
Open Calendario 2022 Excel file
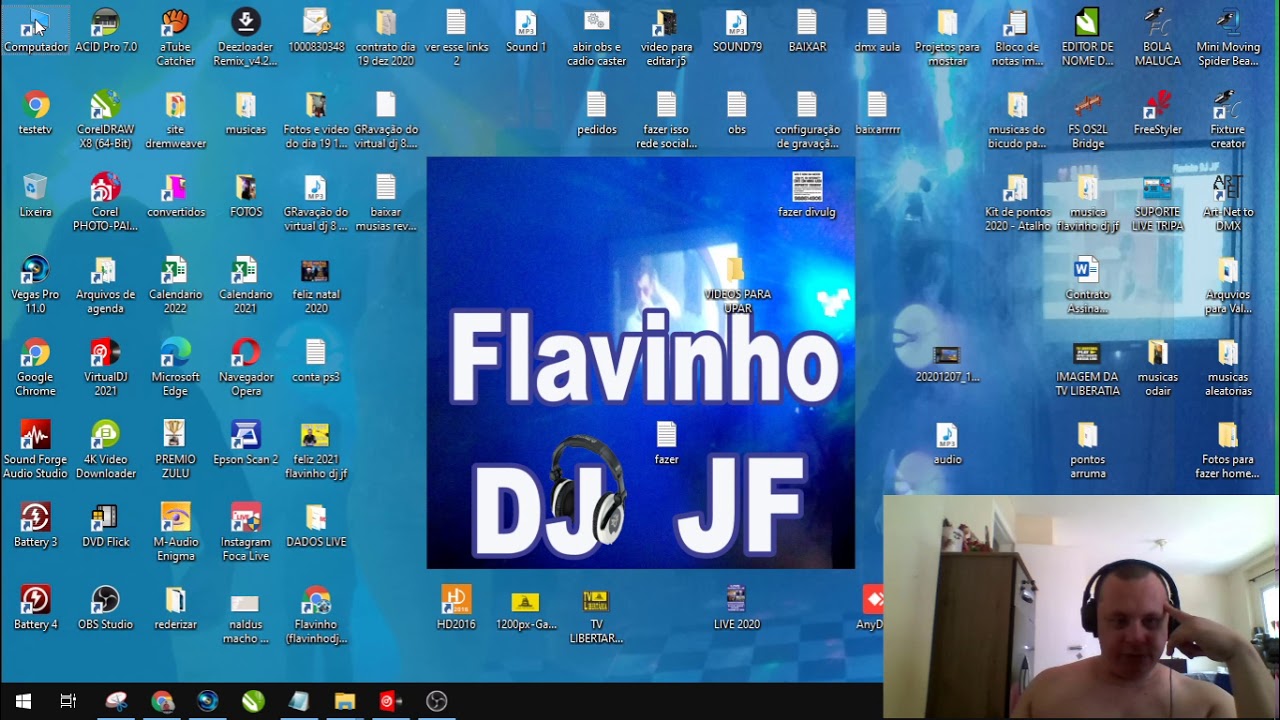point(175,285)
